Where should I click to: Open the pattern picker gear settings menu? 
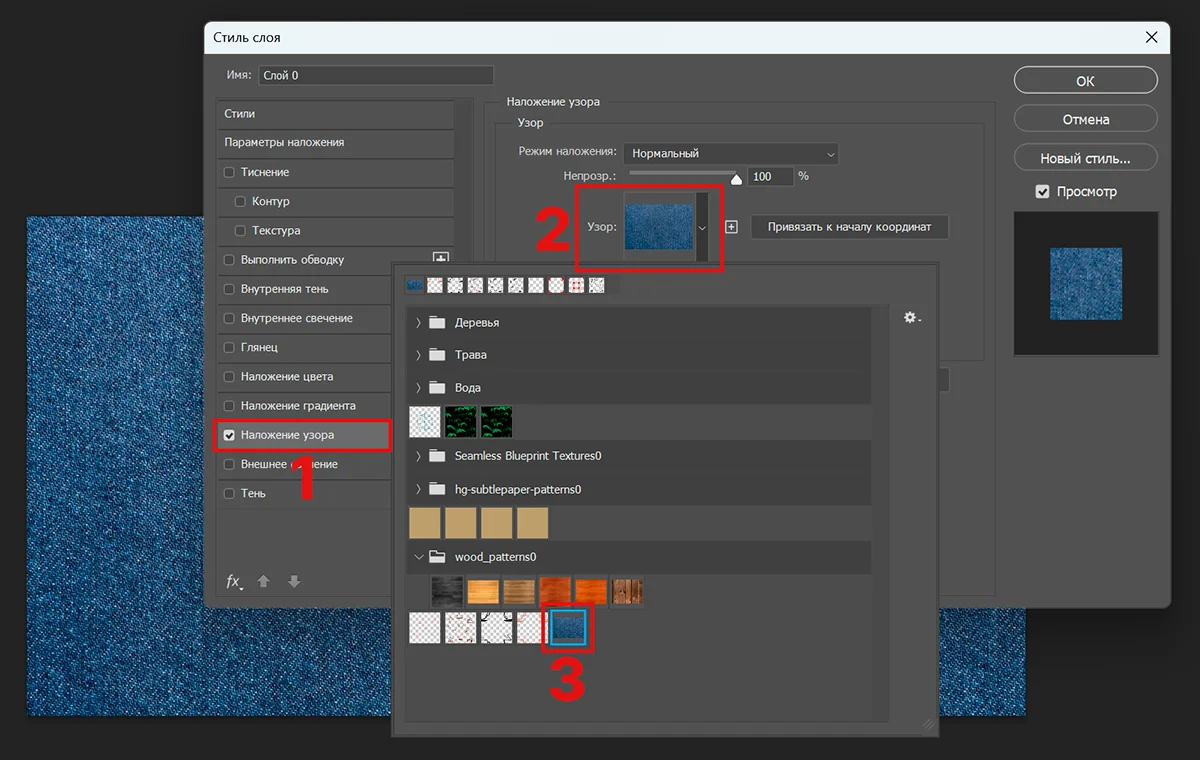912,318
